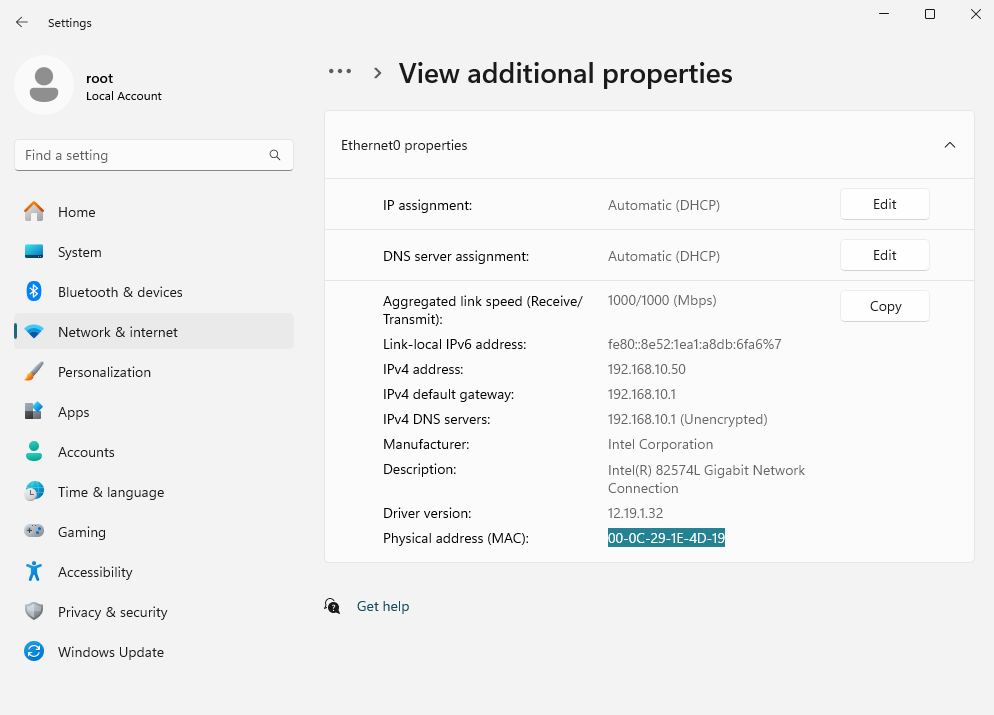Click the Accessibility figure icon
The height and width of the screenshot is (715, 994).
tap(34, 572)
